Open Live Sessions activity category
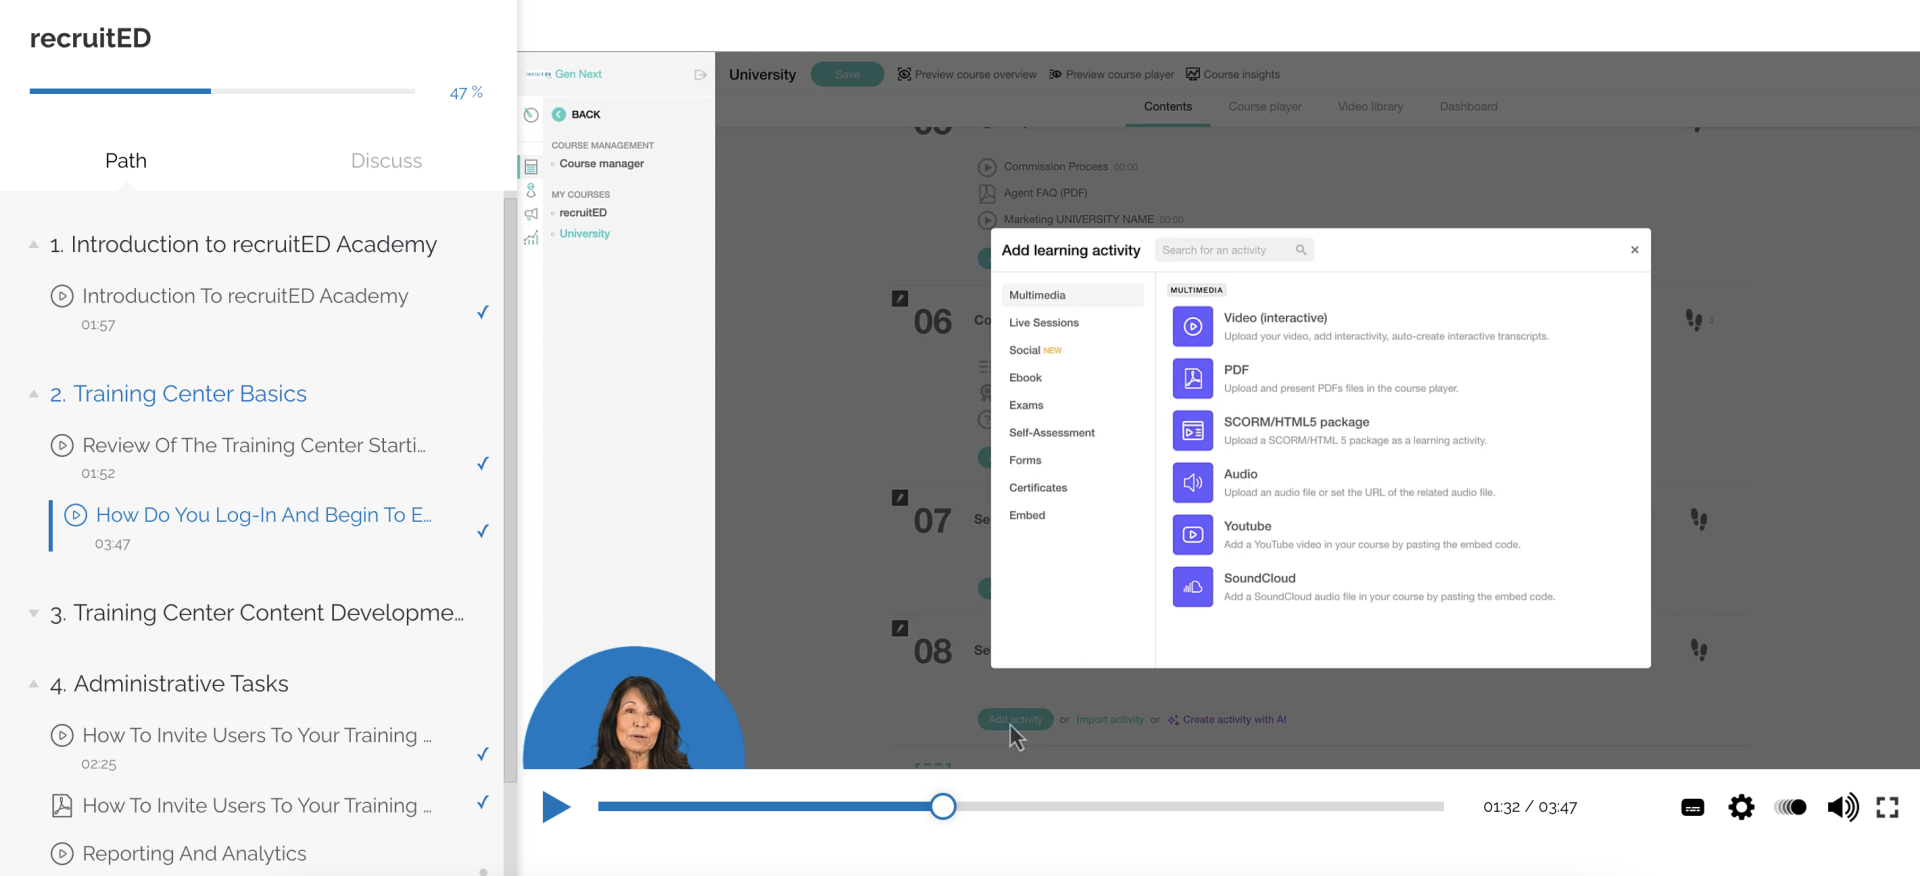Screen dimensions: 1920x876 coord(1043,323)
